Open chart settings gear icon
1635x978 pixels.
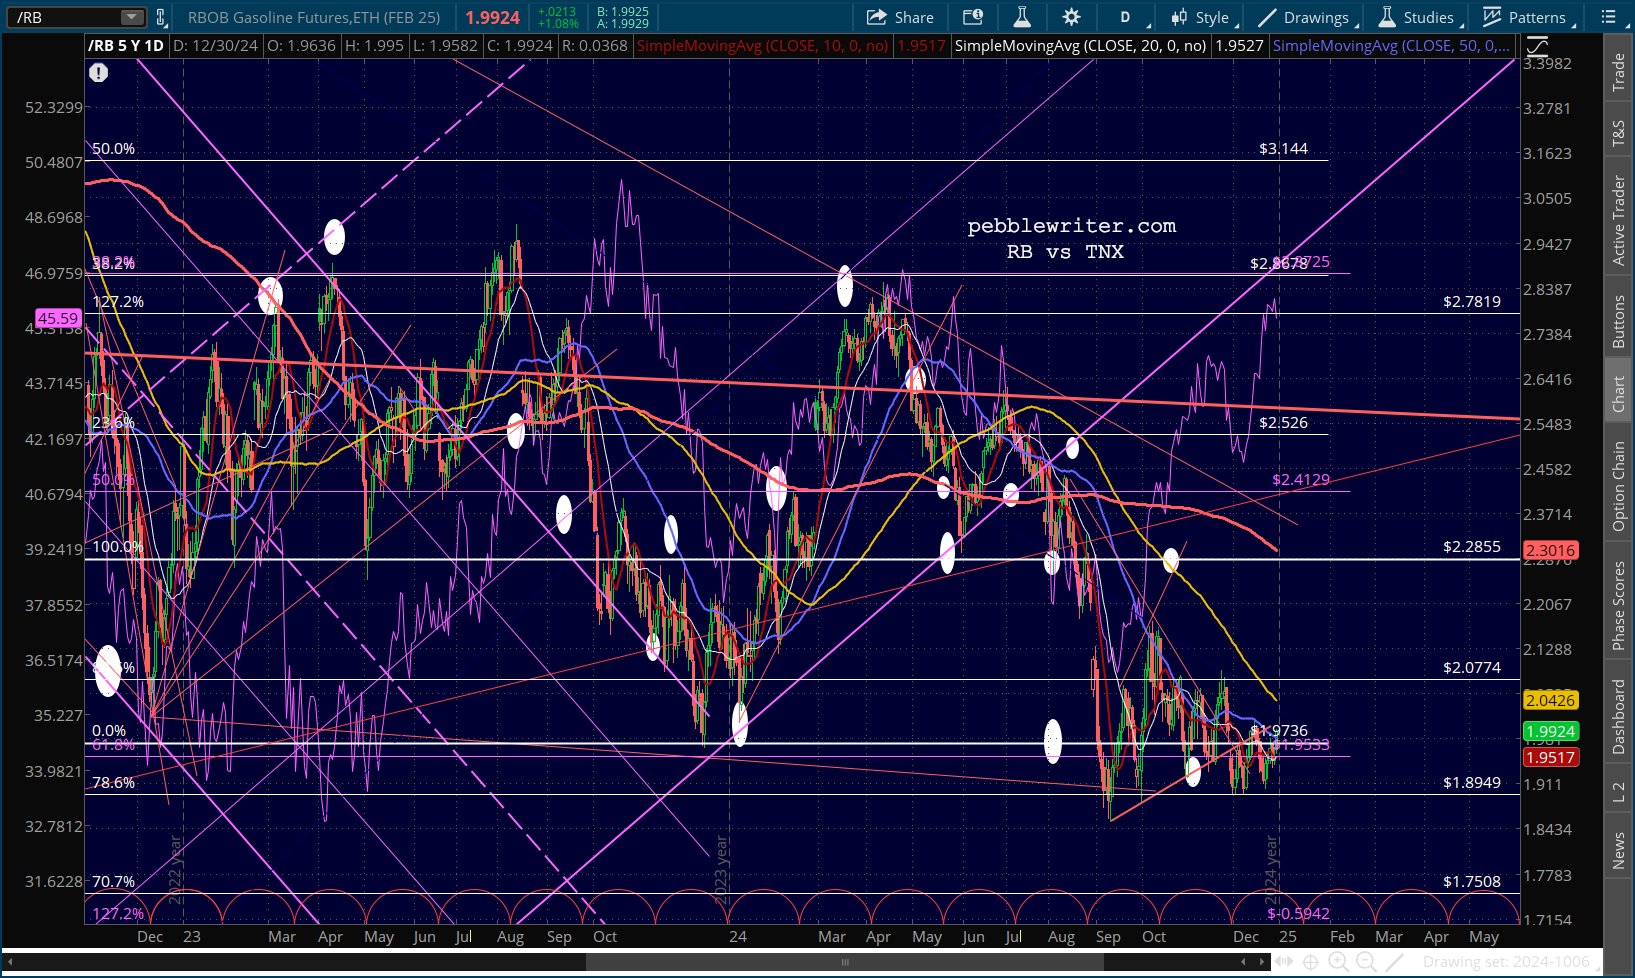[x=1071, y=17]
